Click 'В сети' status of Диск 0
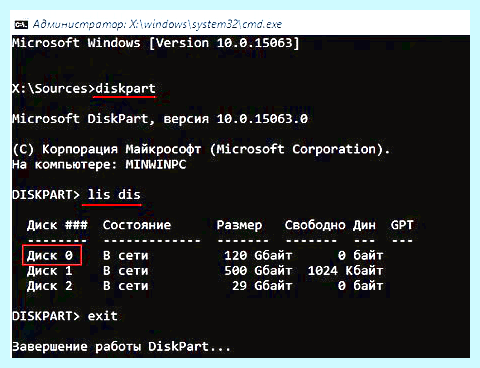 point(126,256)
